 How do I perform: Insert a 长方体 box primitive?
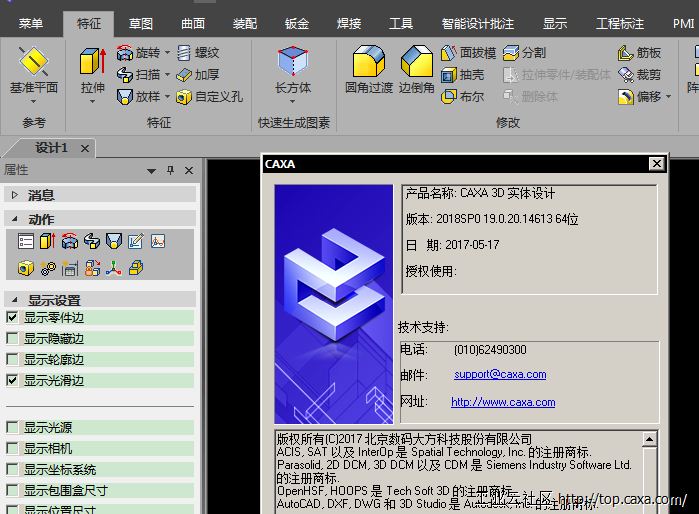(x=293, y=69)
